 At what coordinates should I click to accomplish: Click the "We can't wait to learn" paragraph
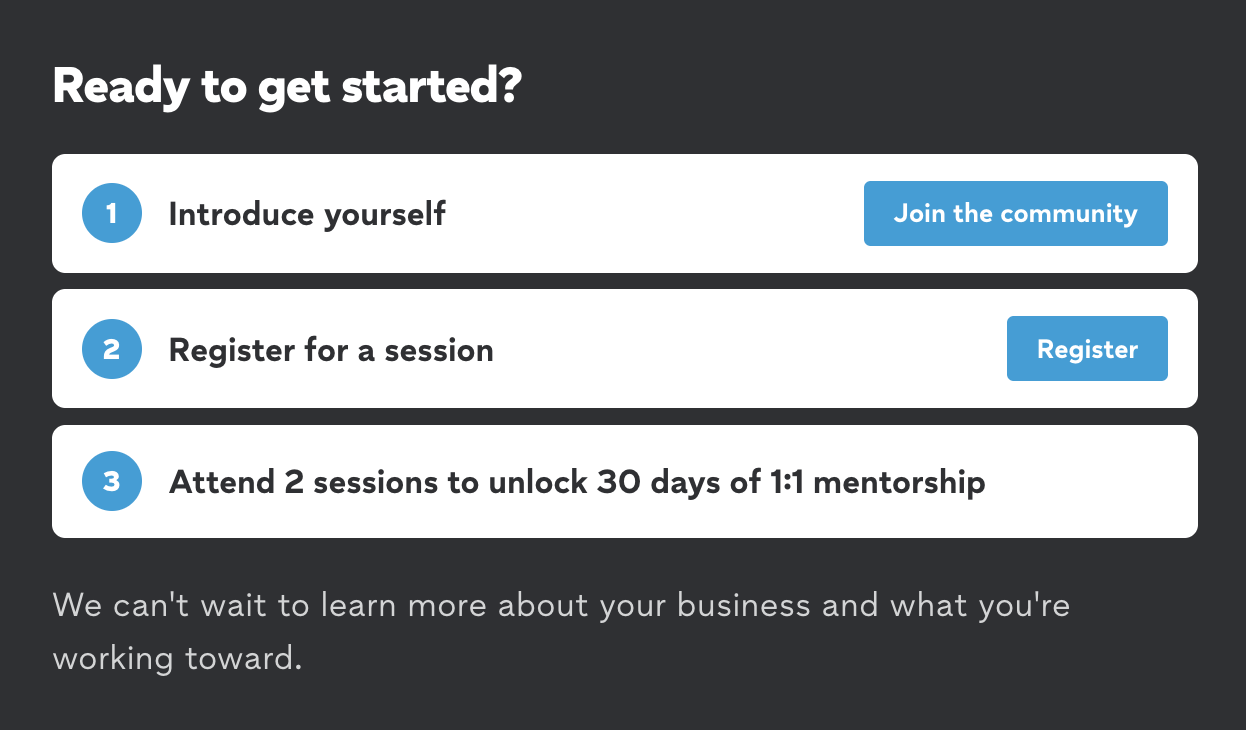561,632
